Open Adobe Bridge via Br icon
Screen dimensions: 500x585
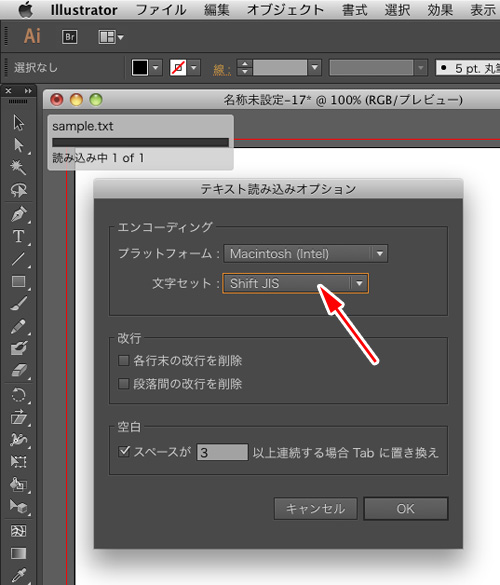[70, 37]
